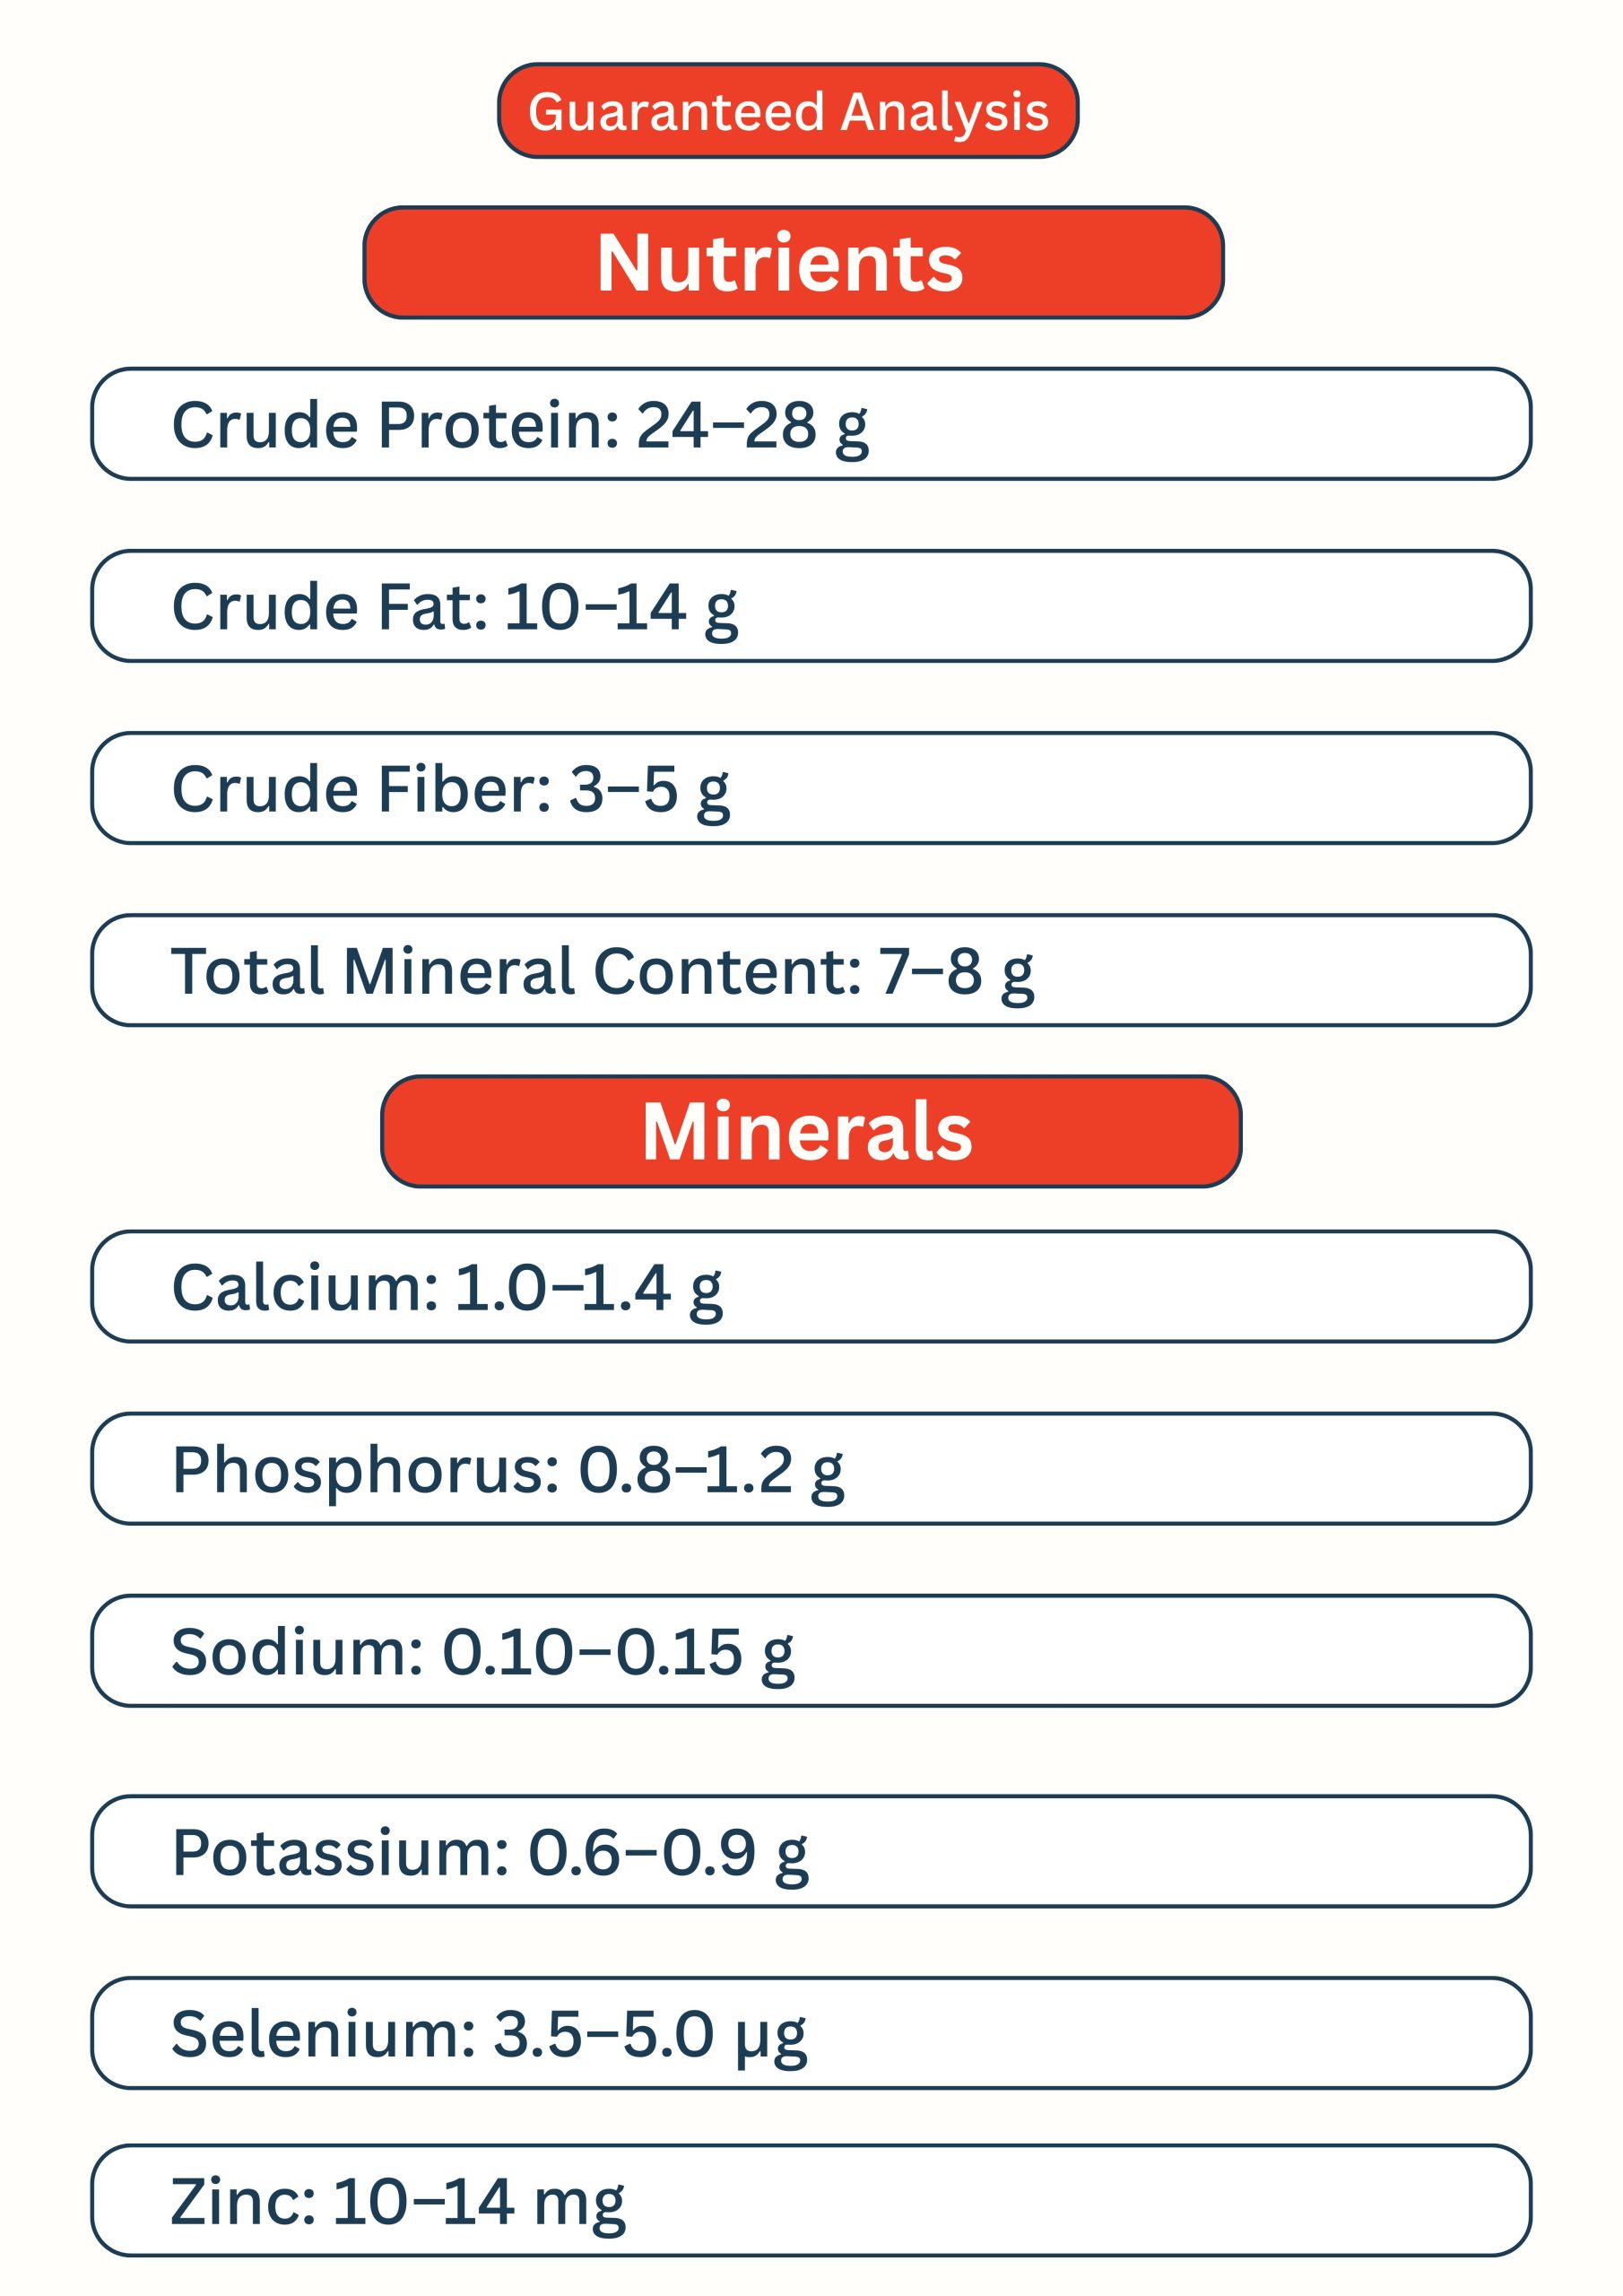Screen dimensions: 1623x2296
Task: Select the Nutrients section header
Action: 793,263
